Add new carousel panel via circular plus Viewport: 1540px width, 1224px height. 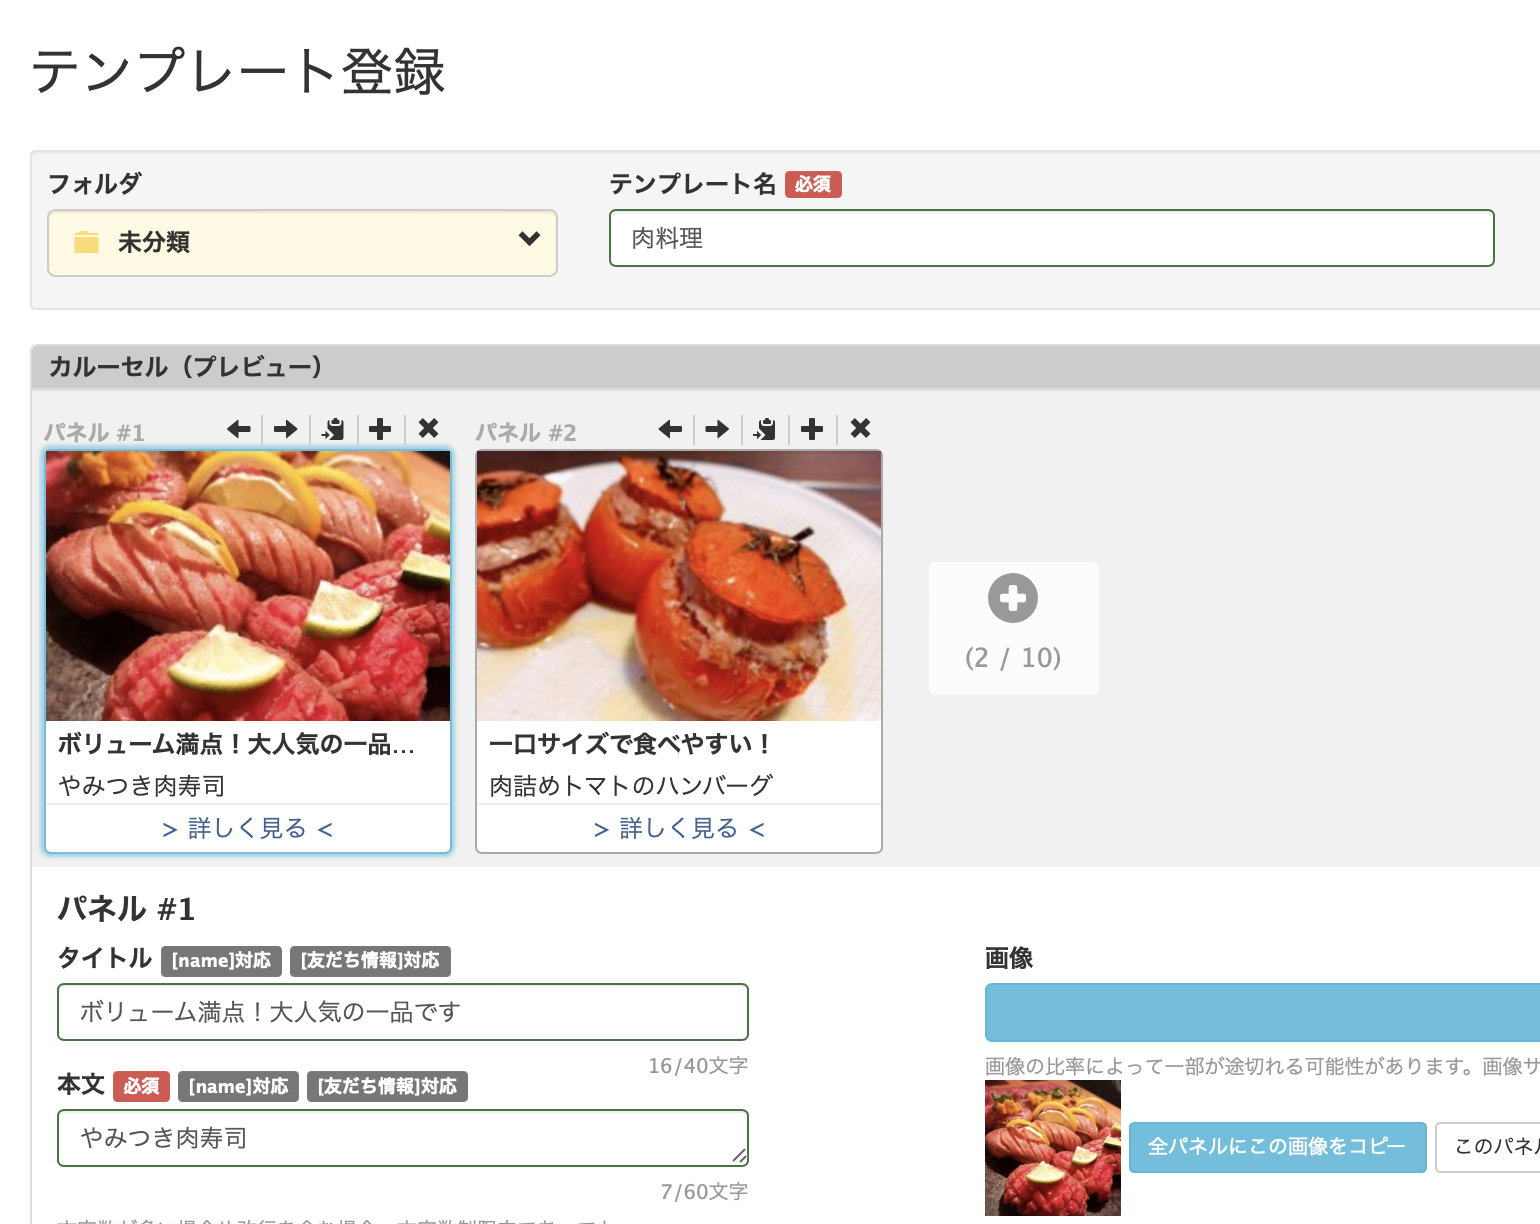[x=1013, y=599]
